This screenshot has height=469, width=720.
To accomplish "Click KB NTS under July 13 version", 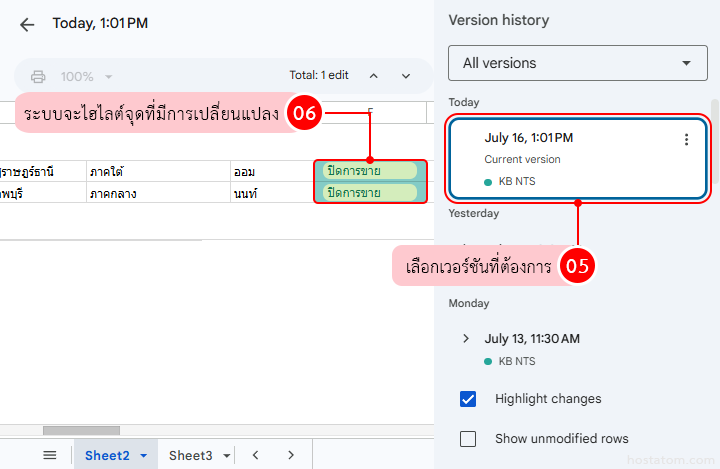I will [517, 362].
